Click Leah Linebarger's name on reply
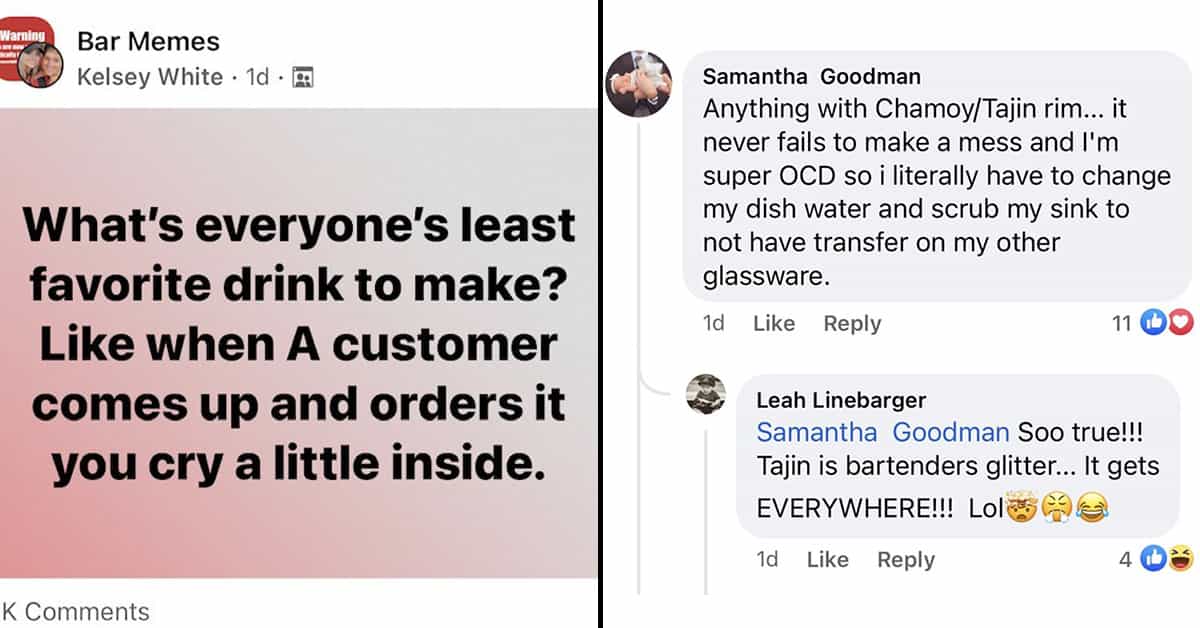This screenshot has width=1200, height=628. pyautogui.click(x=841, y=400)
